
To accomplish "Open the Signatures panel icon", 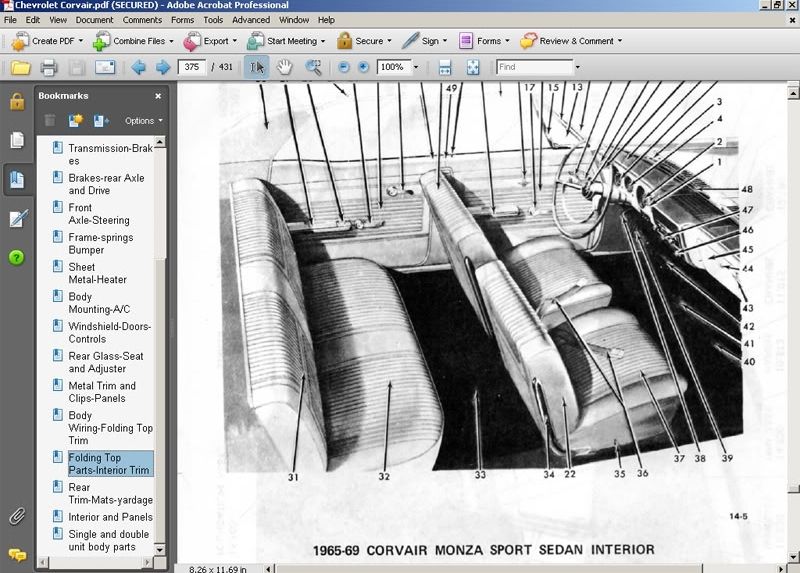I will 17,219.
